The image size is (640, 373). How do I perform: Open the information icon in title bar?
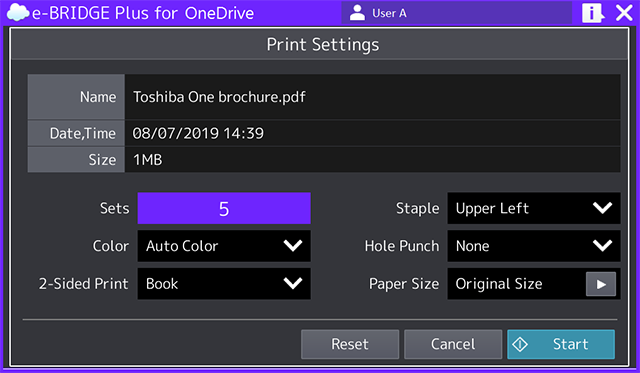[593, 13]
